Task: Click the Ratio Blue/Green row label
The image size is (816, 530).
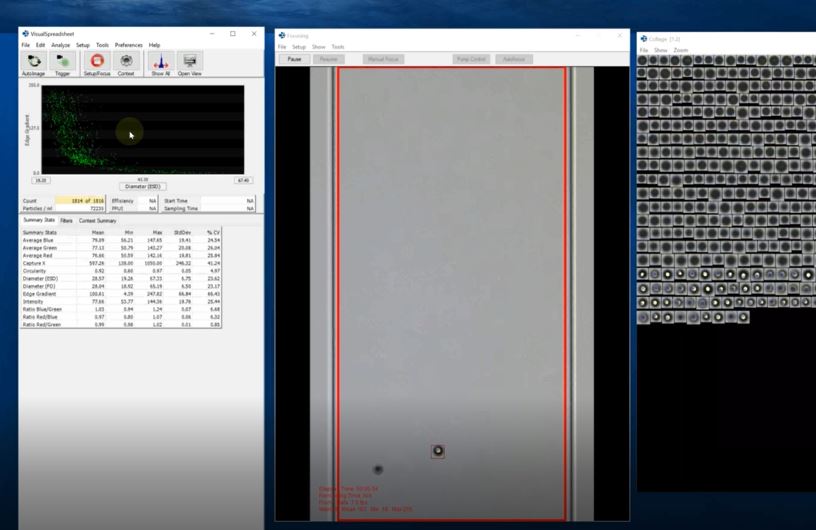Action: (x=42, y=309)
